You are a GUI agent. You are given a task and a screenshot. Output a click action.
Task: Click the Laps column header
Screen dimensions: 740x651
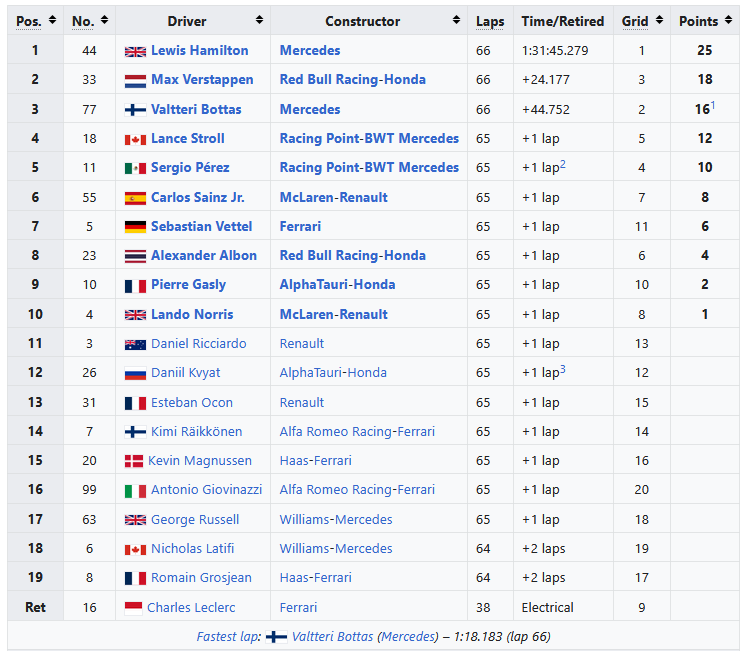[x=490, y=21]
